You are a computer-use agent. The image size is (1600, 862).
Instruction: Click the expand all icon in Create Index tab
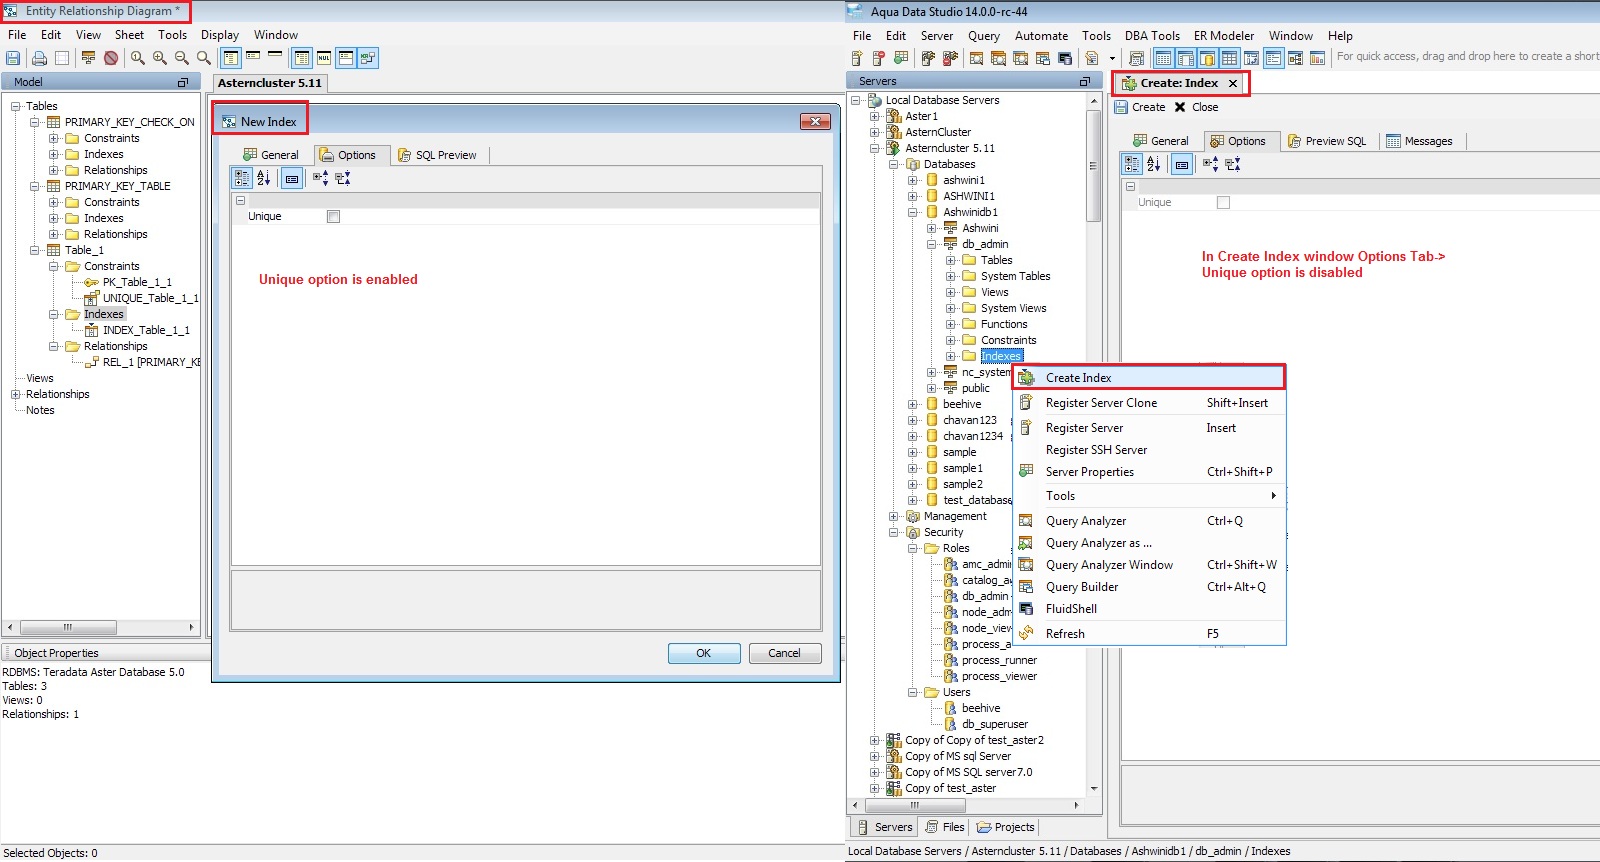coord(1210,164)
